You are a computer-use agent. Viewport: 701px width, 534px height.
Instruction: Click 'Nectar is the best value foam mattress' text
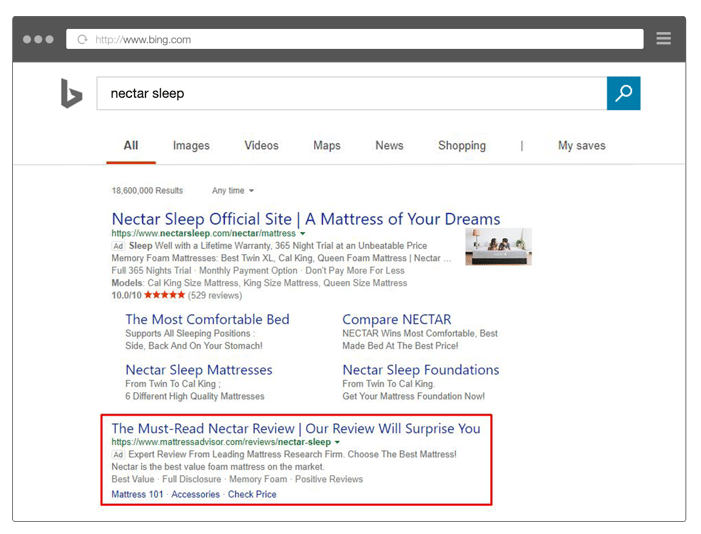coord(218,466)
